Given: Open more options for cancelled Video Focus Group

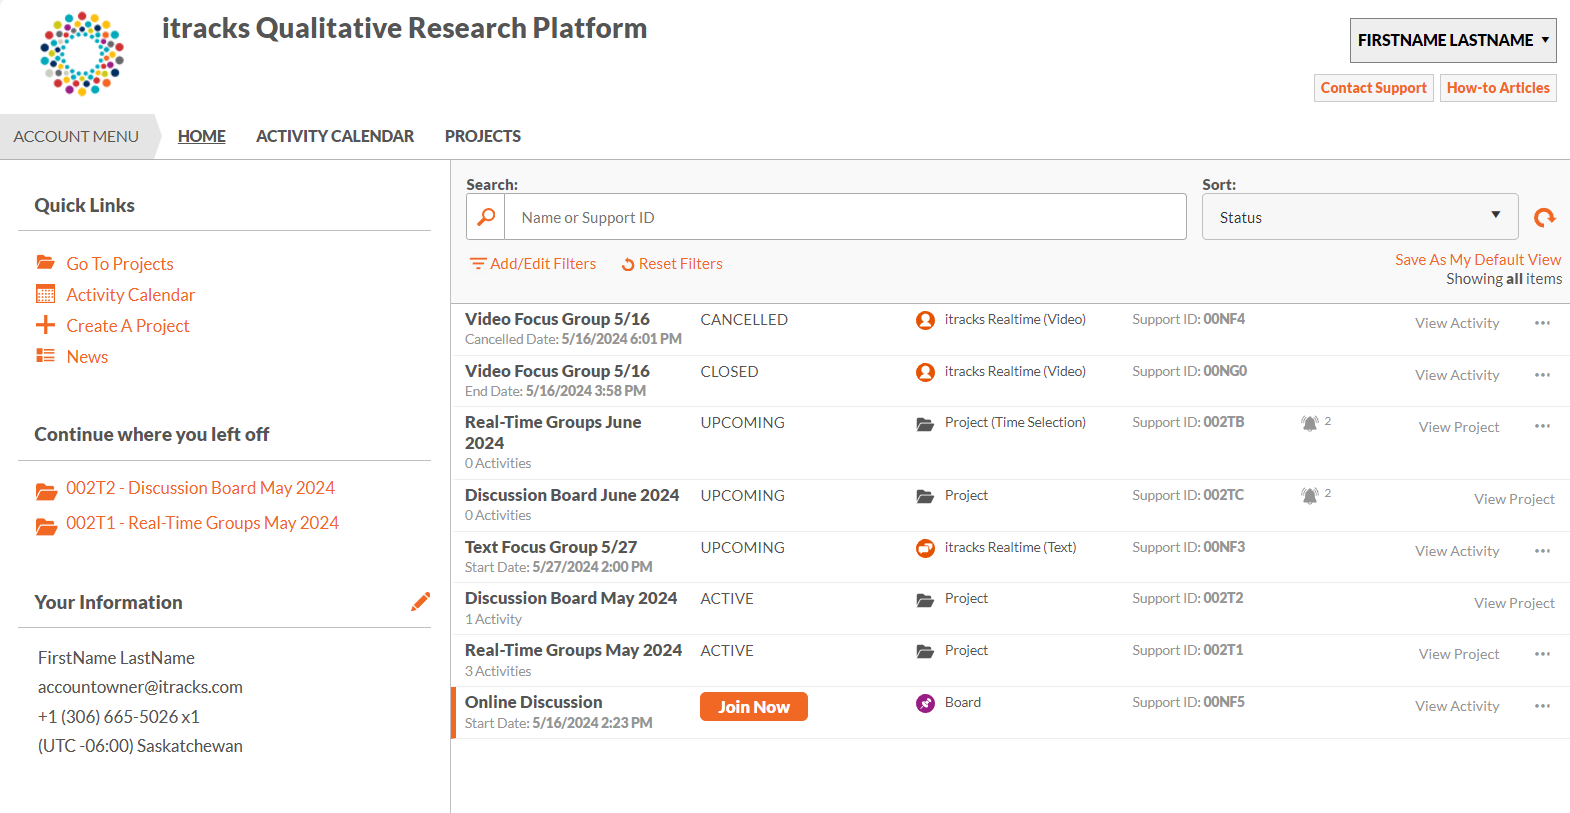Looking at the screenshot, I should 1542,323.
